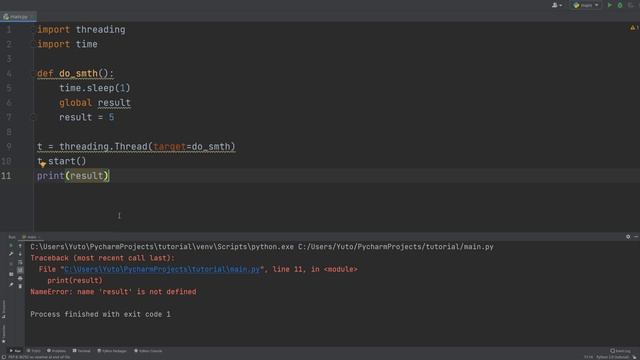The height and width of the screenshot is (360, 640).
Task: Open the run configuration dropdown labeled main
Action: click(586, 5)
